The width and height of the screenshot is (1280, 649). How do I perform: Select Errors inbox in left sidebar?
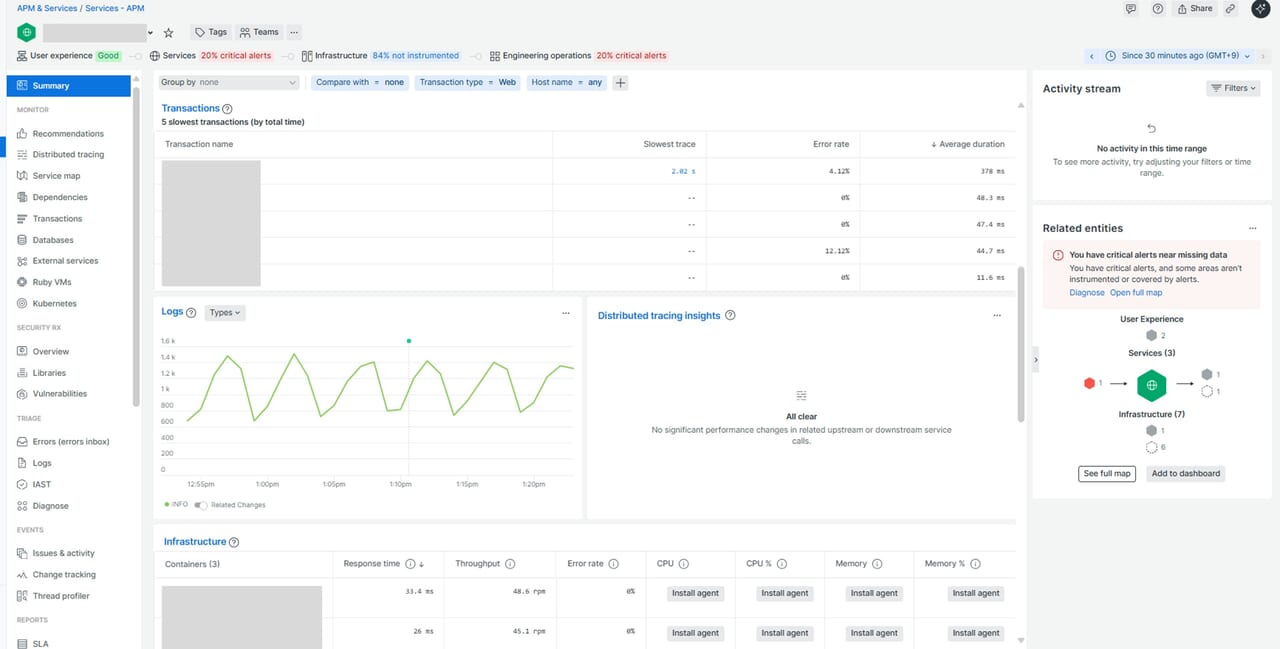click(x=70, y=442)
